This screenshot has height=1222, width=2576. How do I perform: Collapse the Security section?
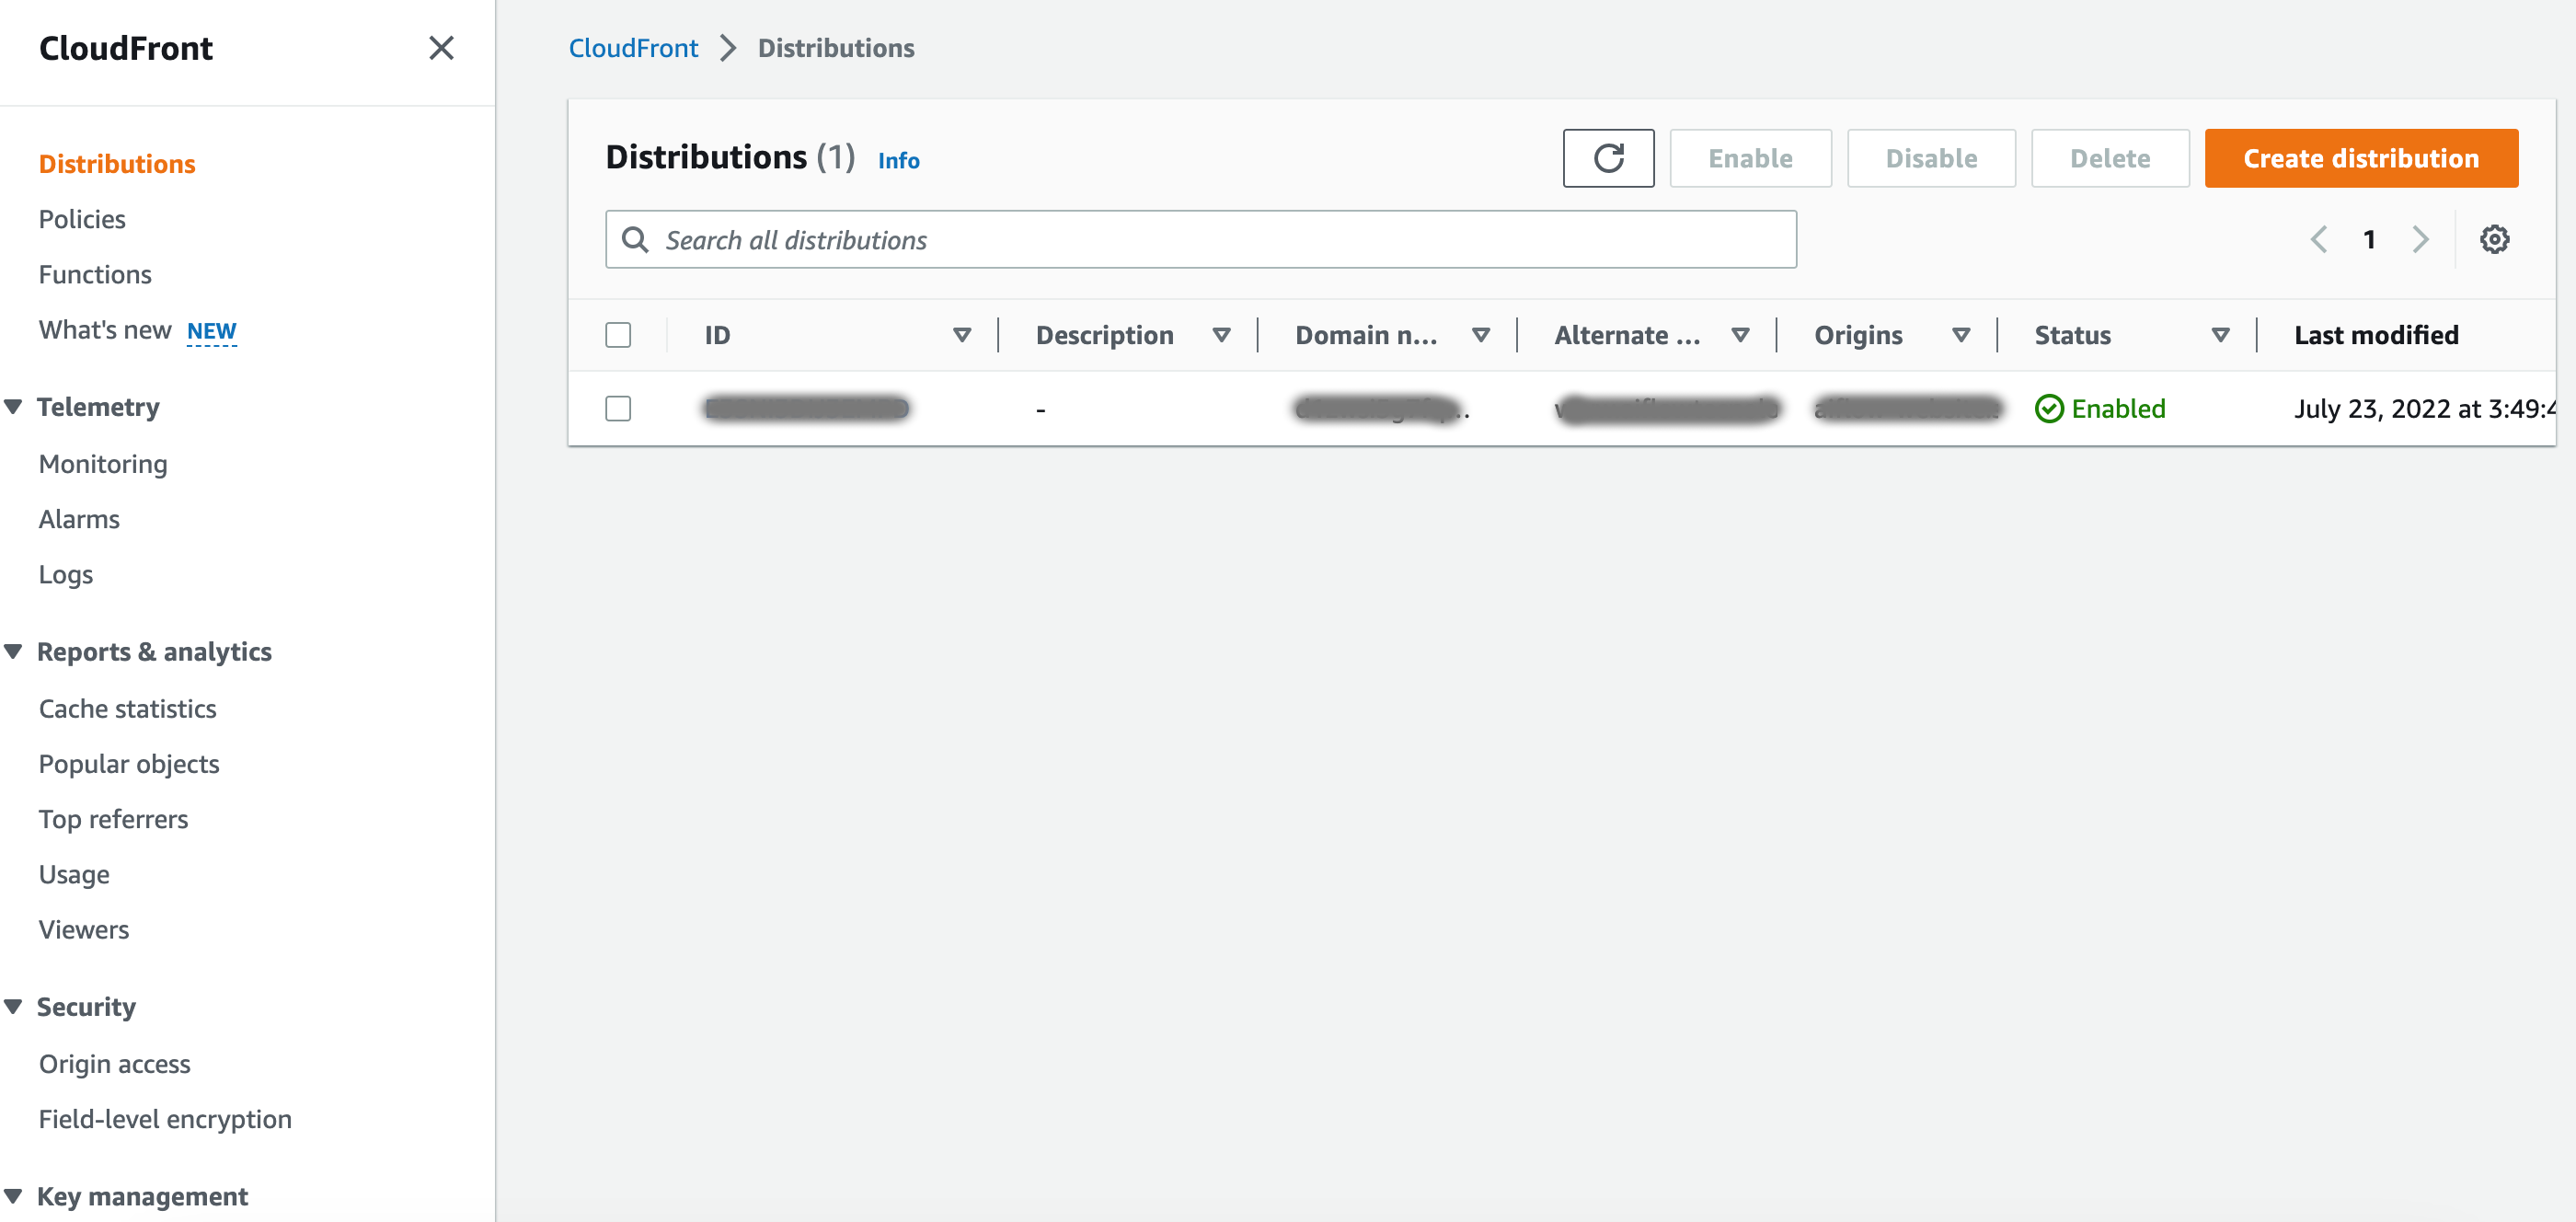click(14, 1006)
